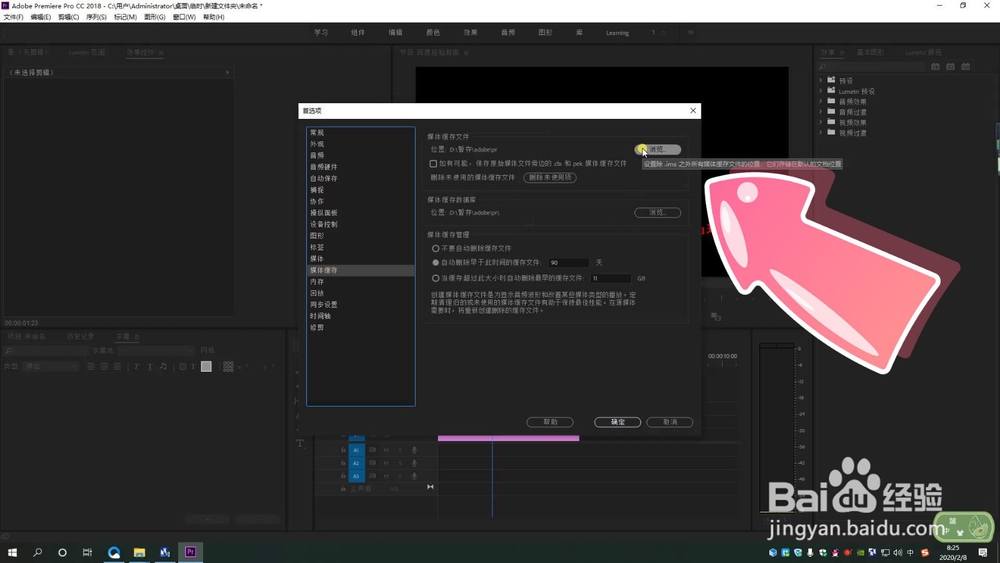Screen dimensions: 1000x563
Task: Click the voice-over record microphone on A1
Action: pos(414,450)
